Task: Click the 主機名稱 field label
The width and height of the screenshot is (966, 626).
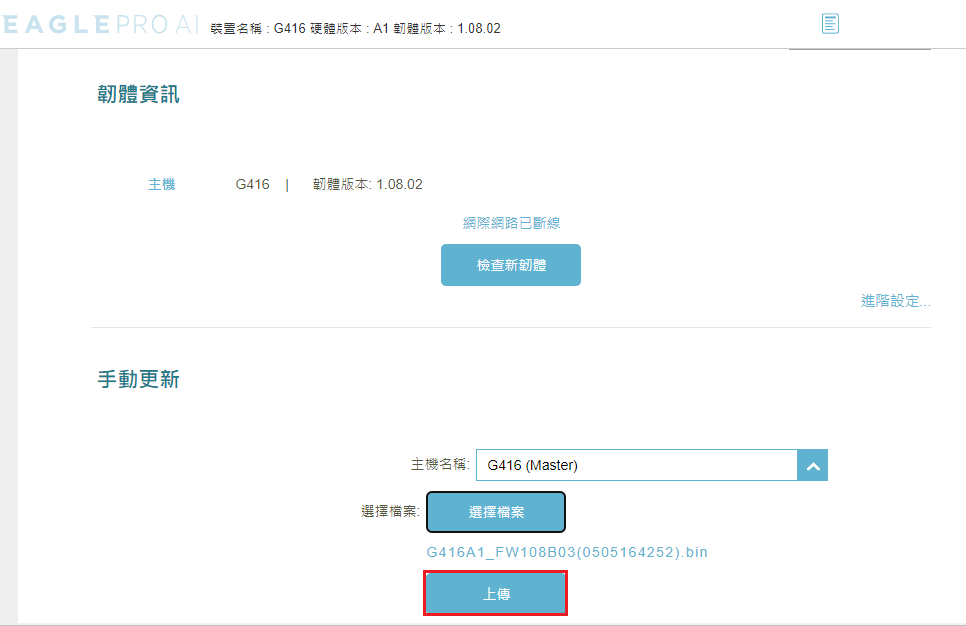Action: (440, 465)
